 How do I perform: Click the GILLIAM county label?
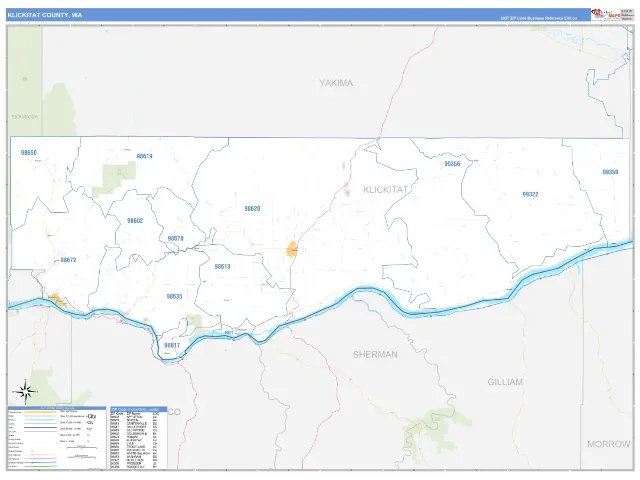point(505,382)
